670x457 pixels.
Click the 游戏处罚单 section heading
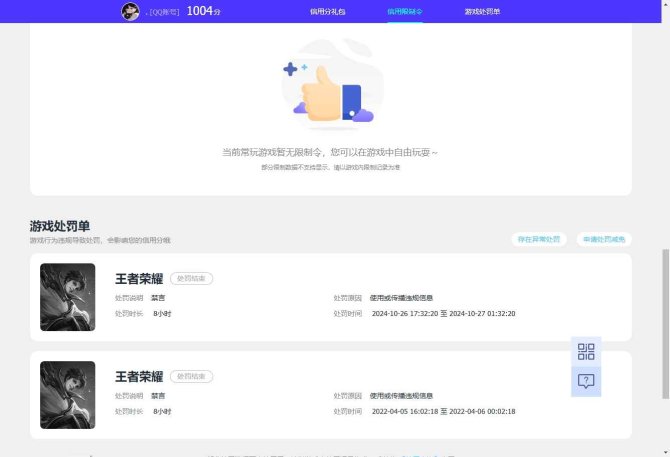60,226
